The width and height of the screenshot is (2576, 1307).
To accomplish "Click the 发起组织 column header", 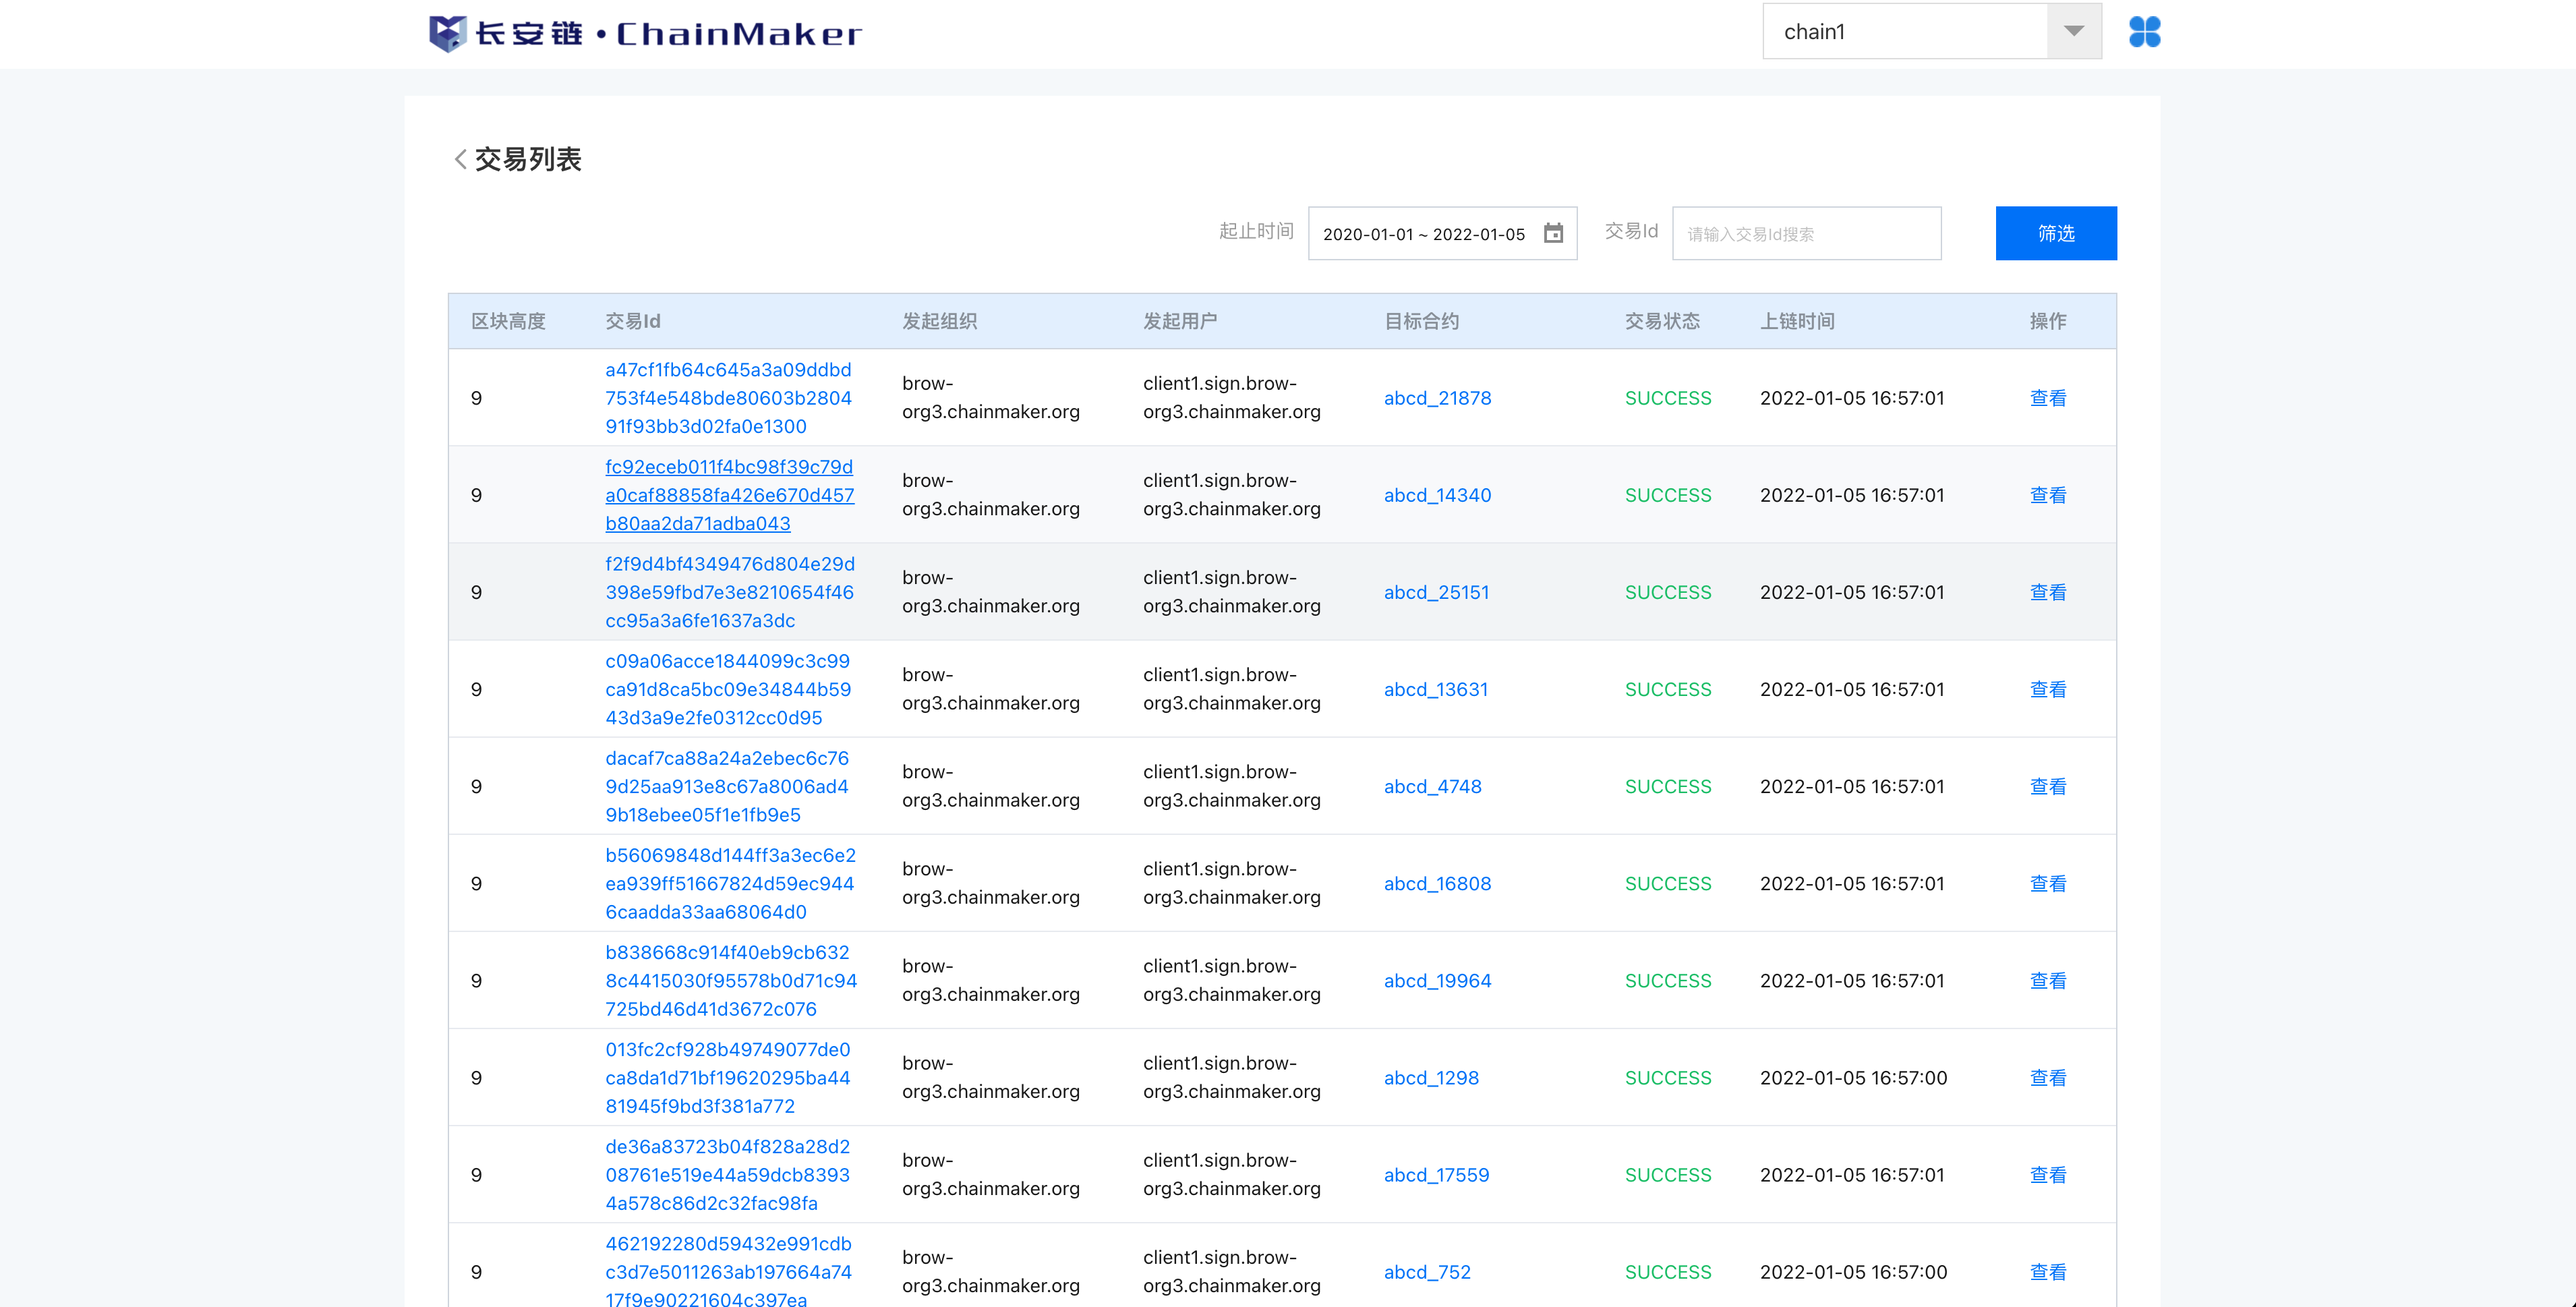I will (939, 321).
